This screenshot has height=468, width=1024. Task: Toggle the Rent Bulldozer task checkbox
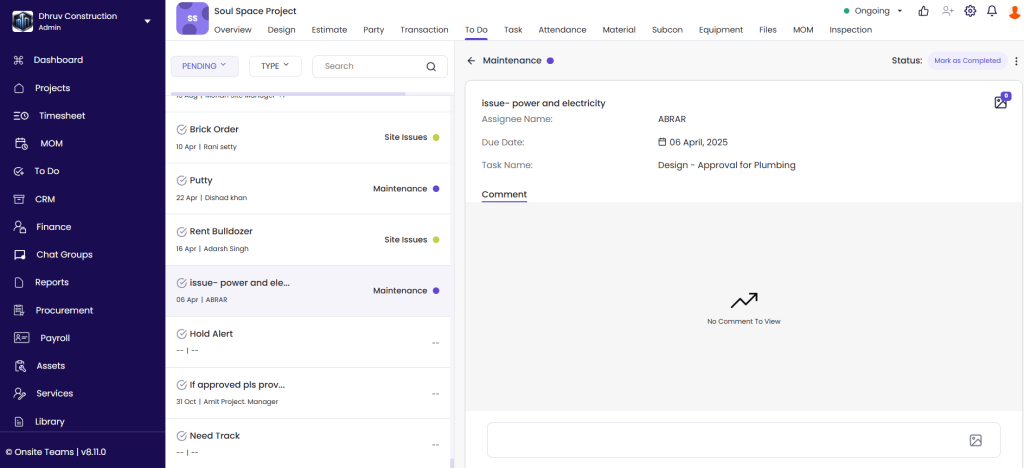181,232
